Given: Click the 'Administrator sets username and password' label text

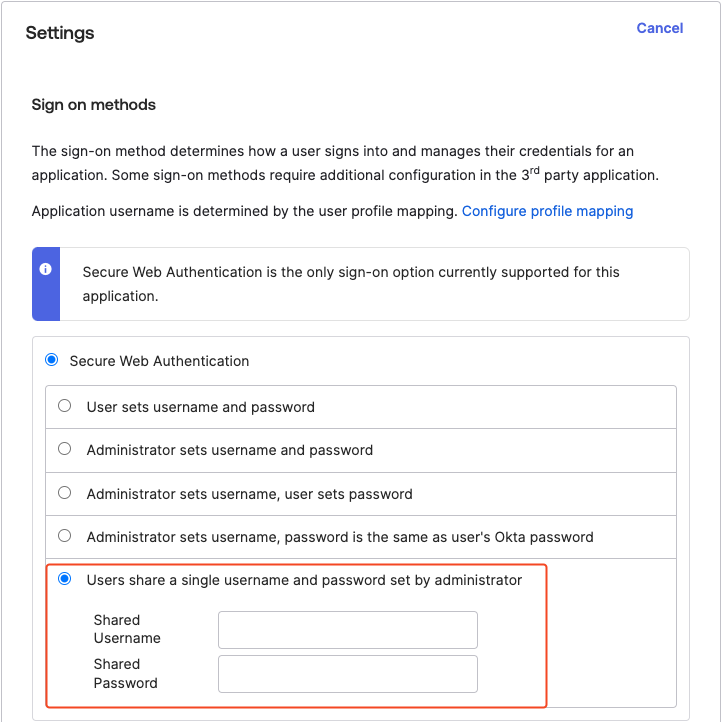Looking at the screenshot, I should [230, 450].
